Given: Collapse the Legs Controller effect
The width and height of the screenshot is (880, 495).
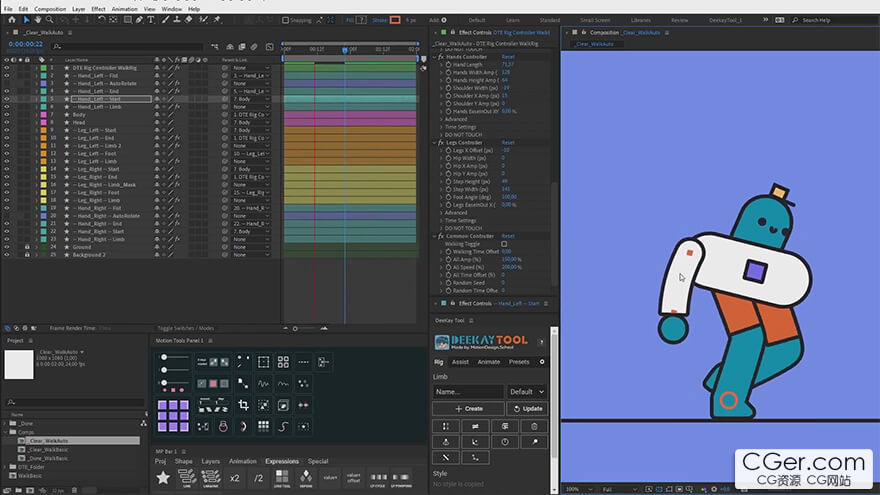Looking at the screenshot, I should click(435, 143).
